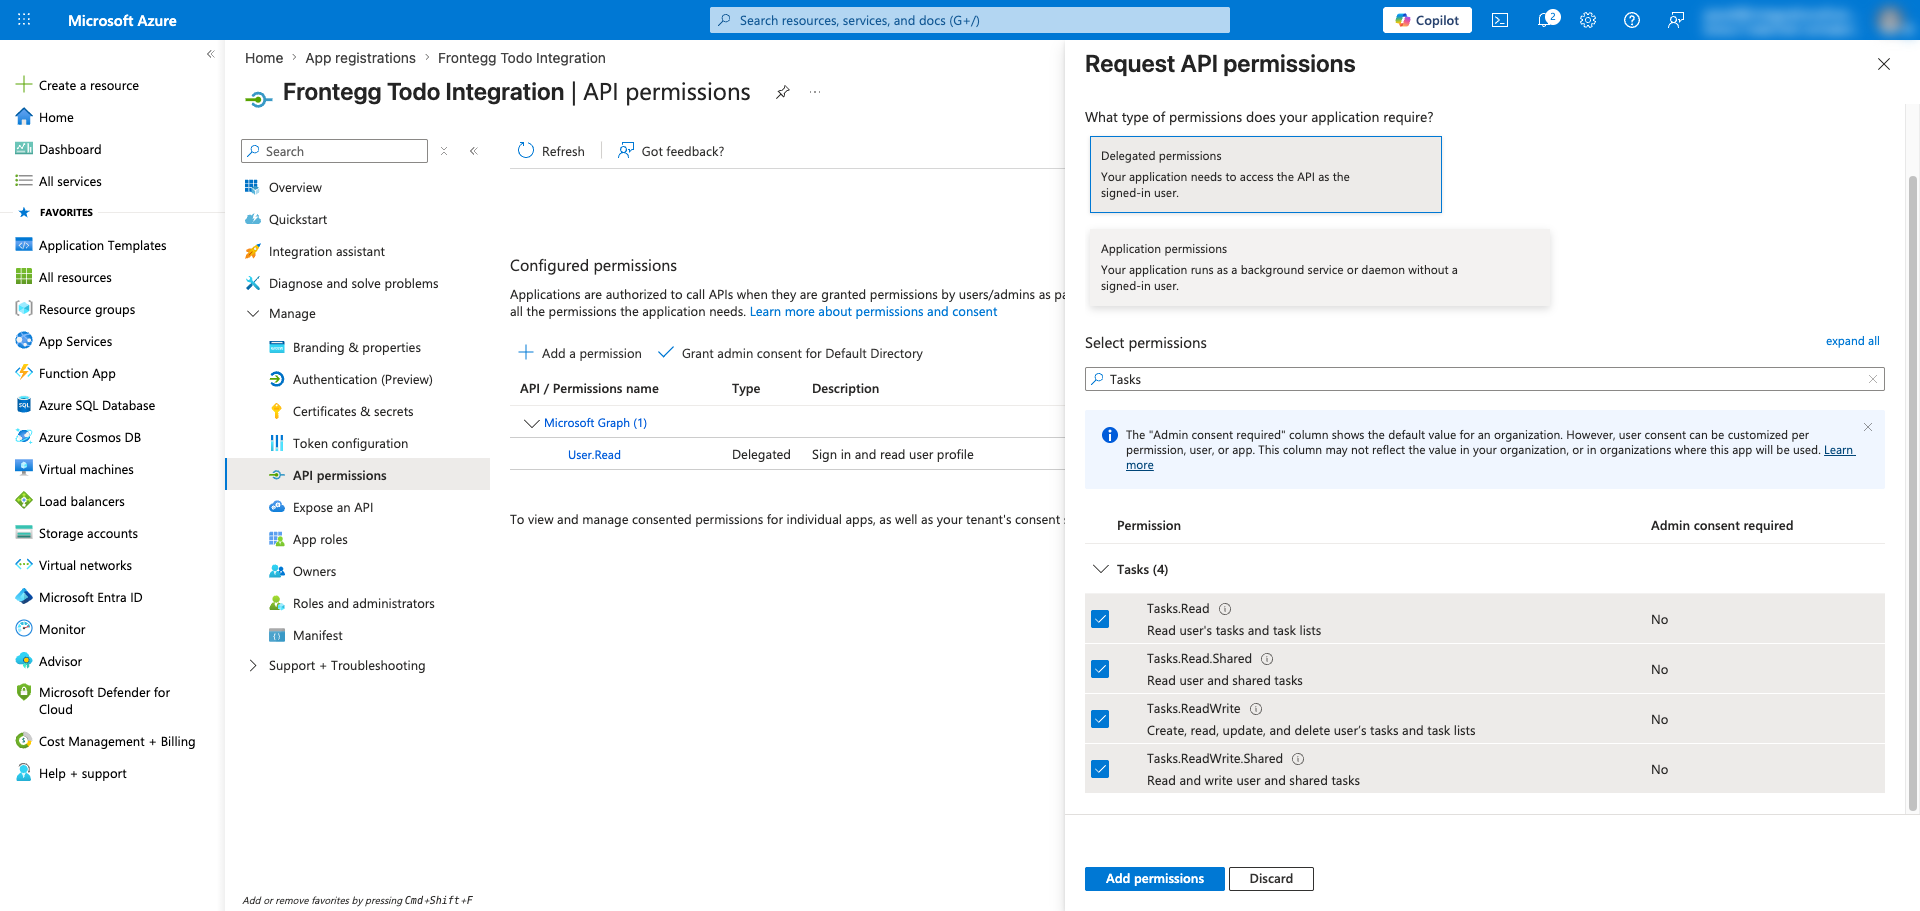The image size is (1920, 911).
Task: Grant admin consent for Default Directory
Action: click(790, 353)
